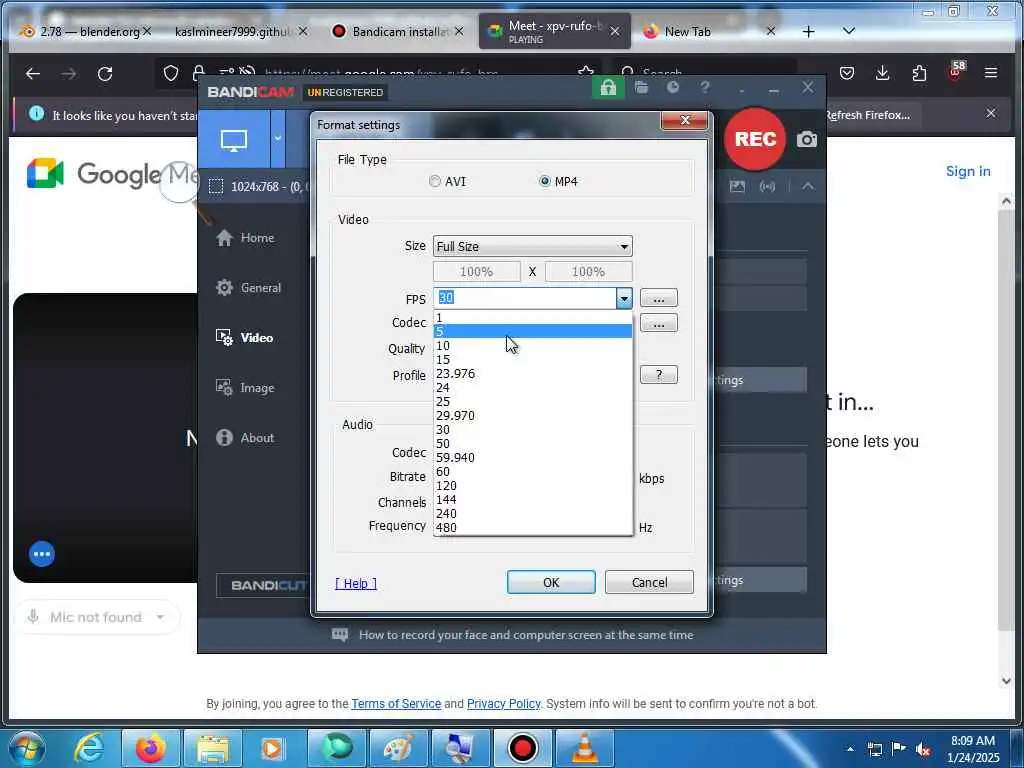
Task: Click the ellipsis button next to Codec
Action: pos(658,323)
